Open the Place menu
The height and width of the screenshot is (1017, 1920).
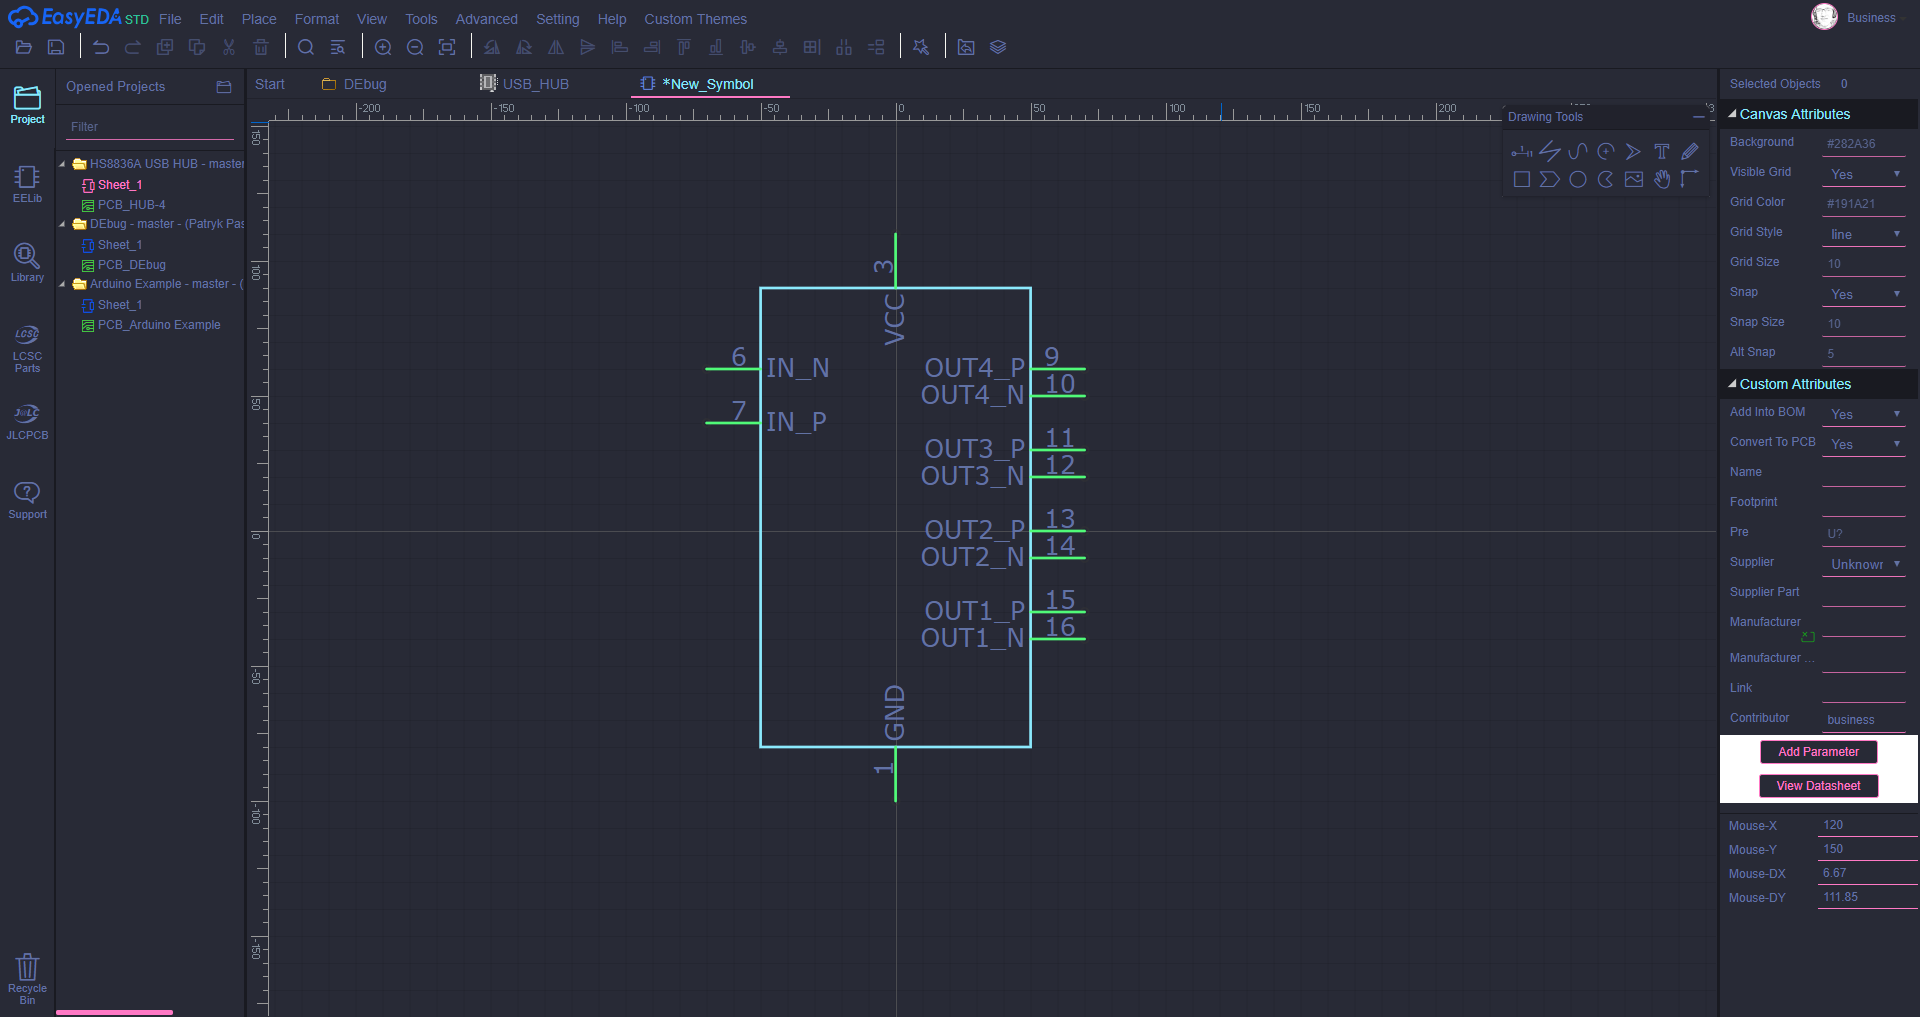(259, 19)
